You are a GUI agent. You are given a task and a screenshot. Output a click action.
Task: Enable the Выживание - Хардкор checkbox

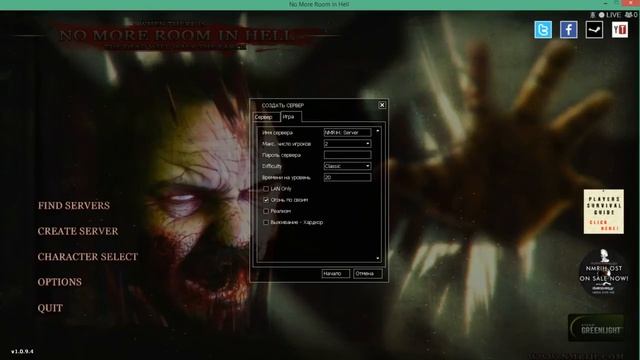(x=266, y=222)
